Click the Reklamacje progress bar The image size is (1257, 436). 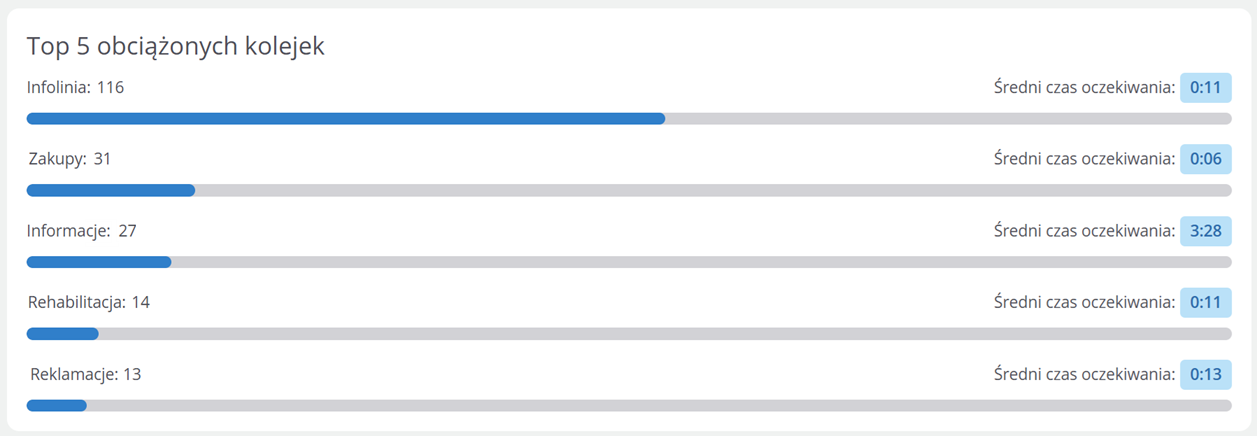coord(628,406)
